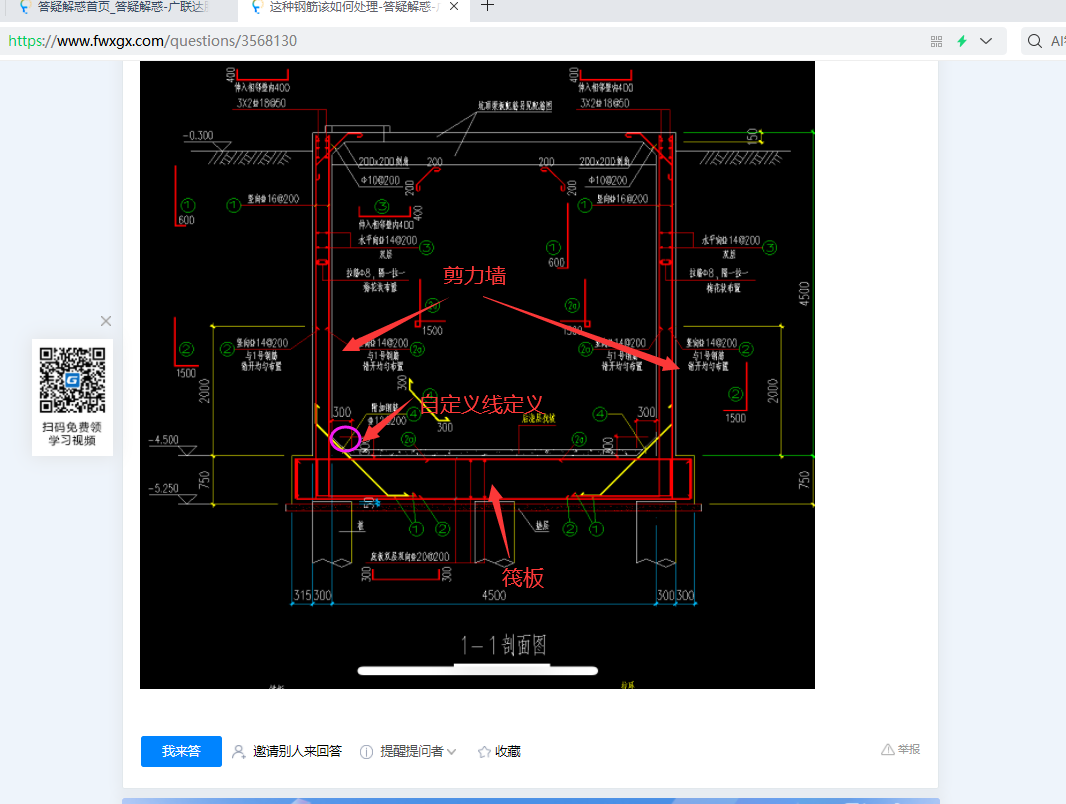This screenshot has height=804, width=1066.
Task: Close the 这种钢筋该如何处理 tab
Action: 454,7
